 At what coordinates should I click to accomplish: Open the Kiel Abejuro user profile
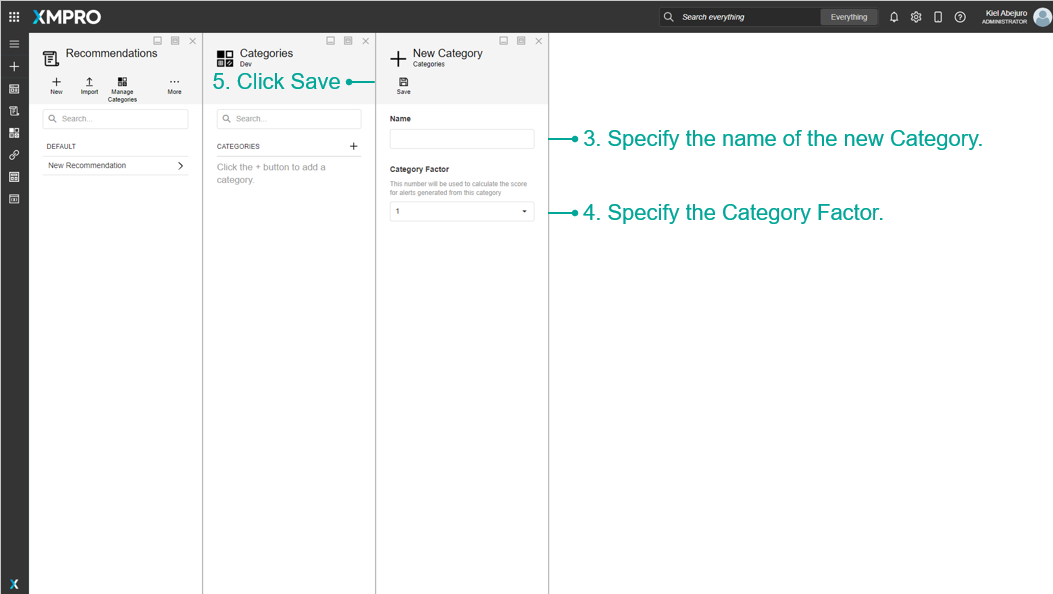pyautogui.click(x=1017, y=17)
